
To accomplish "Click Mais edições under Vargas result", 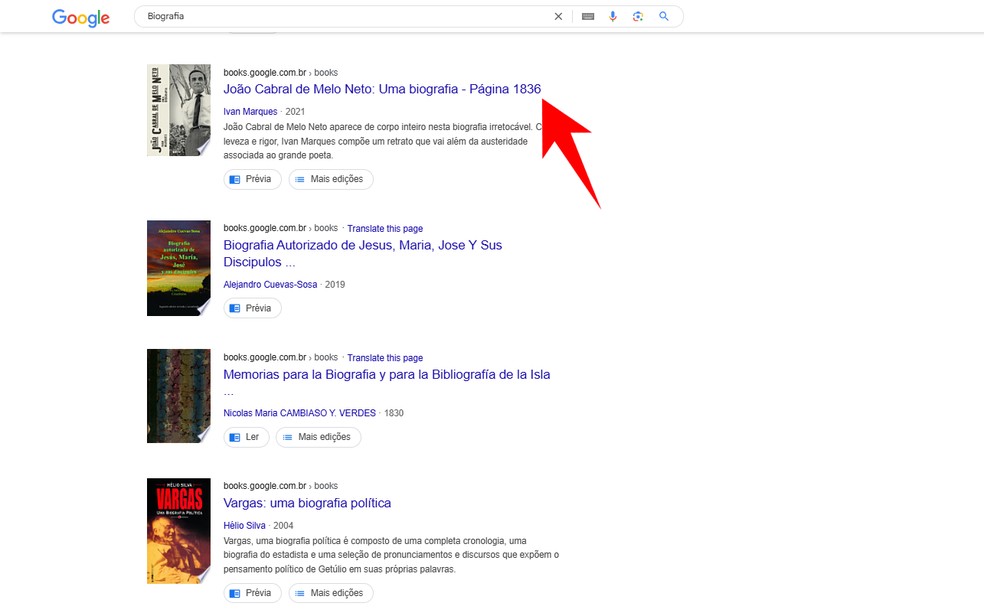I will tap(331, 593).
